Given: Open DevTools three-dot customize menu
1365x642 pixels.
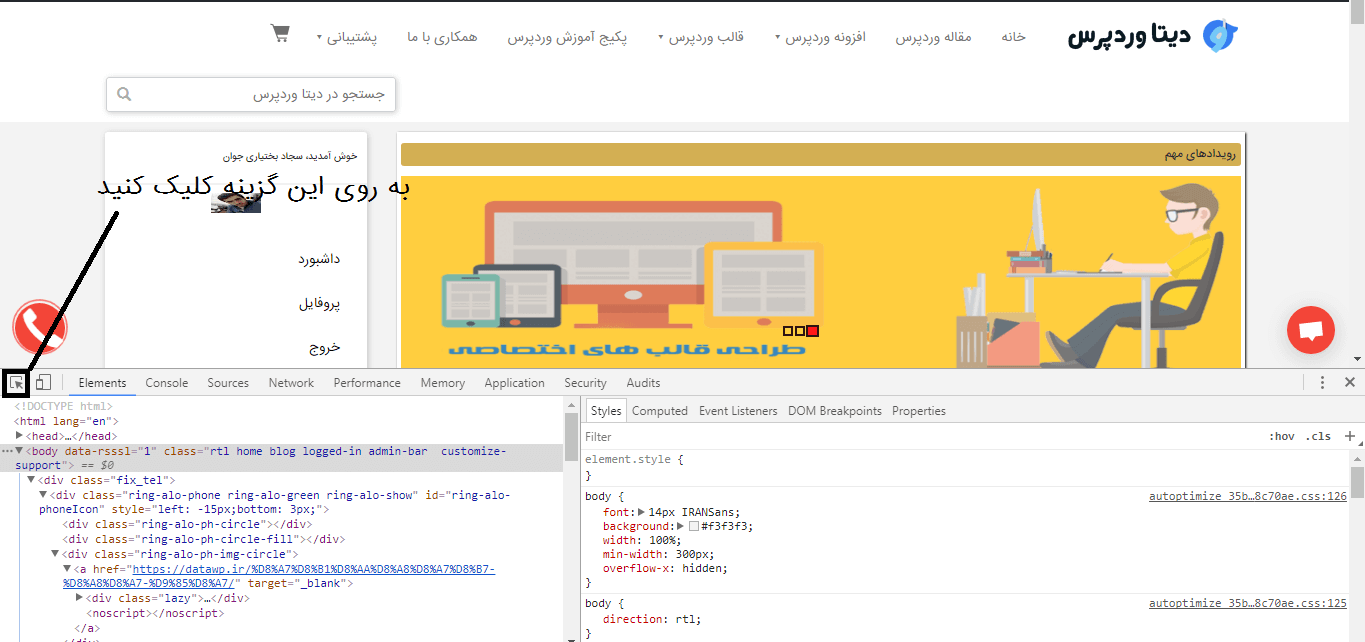Looking at the screenshot, I should (1322, 383).
